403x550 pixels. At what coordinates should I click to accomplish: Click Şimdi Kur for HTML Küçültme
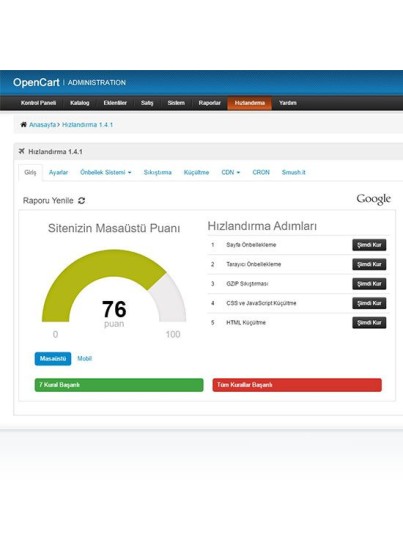369,322
